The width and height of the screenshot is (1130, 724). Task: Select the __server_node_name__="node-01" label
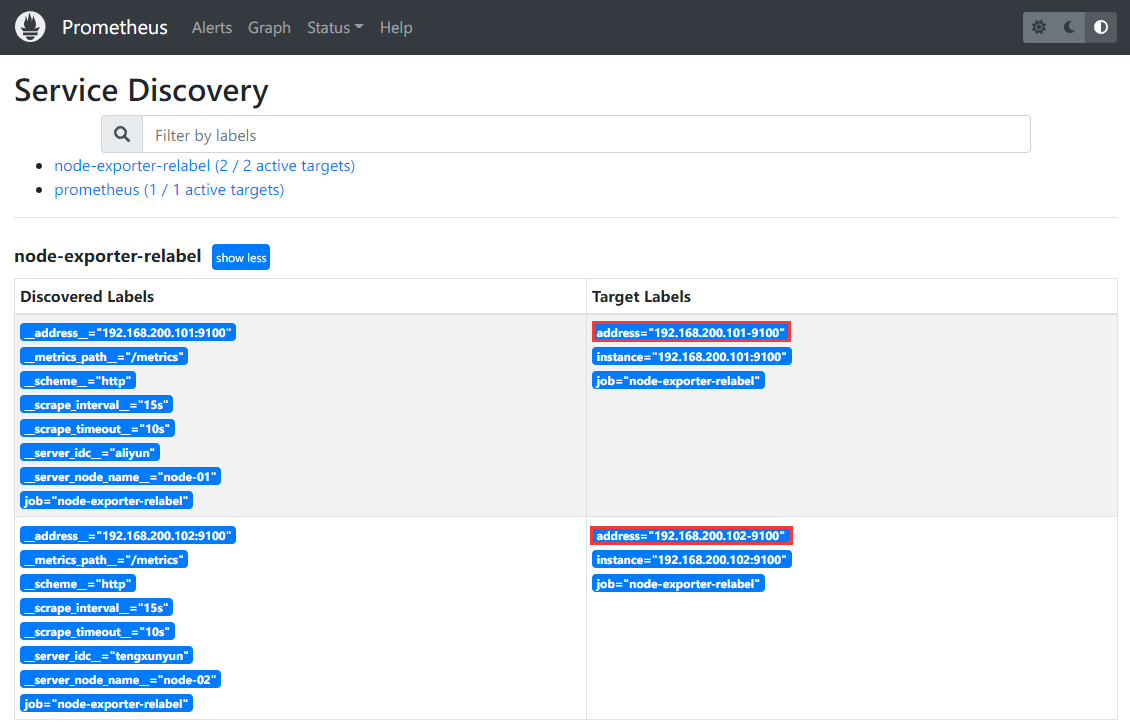(x=120, y=477)
